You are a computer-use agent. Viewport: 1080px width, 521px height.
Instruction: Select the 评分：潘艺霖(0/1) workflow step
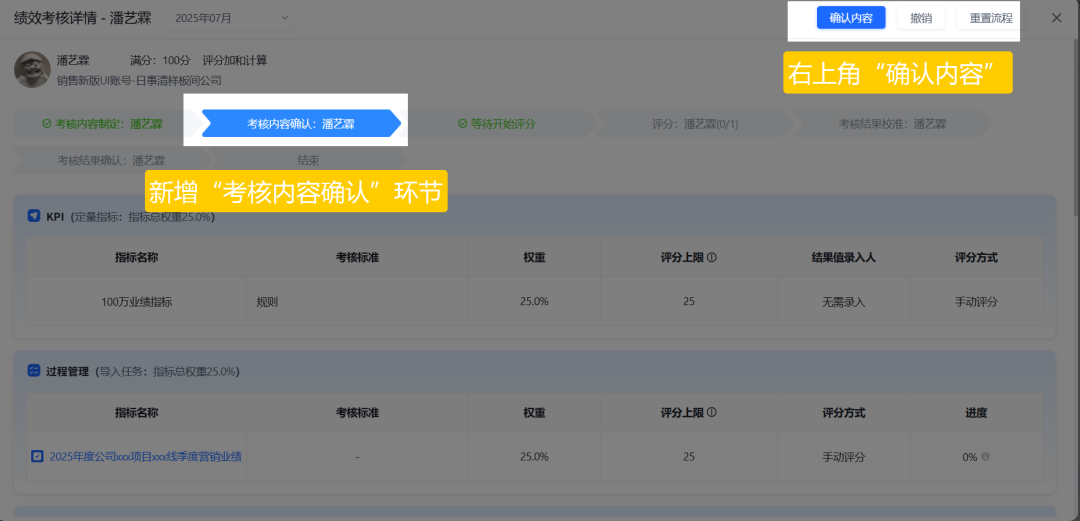[x=694, y=124]
